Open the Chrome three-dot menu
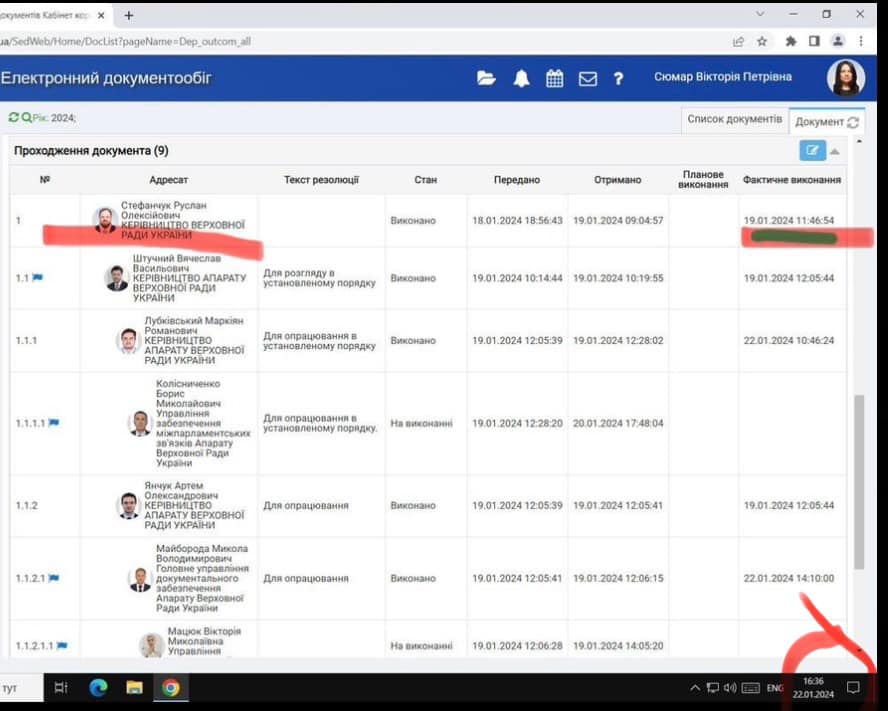The height and width of the screenshot is (711, 888). pos(861,41)
